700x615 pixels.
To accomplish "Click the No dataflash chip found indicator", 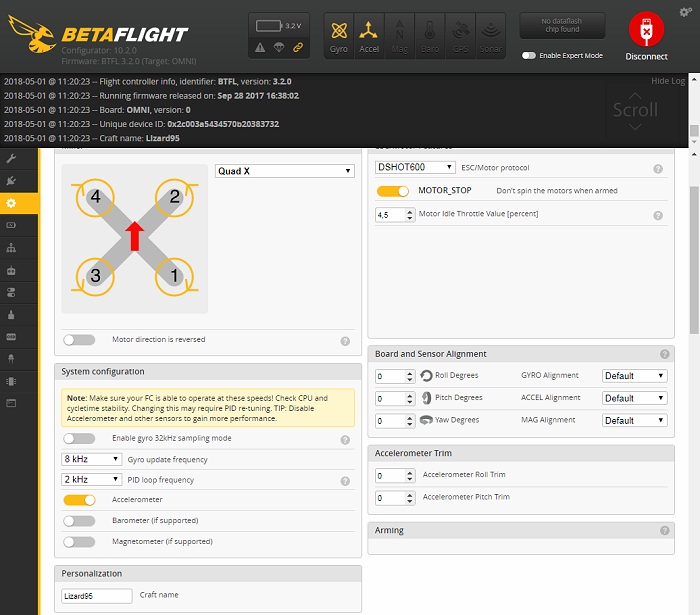I will [562, 25].
